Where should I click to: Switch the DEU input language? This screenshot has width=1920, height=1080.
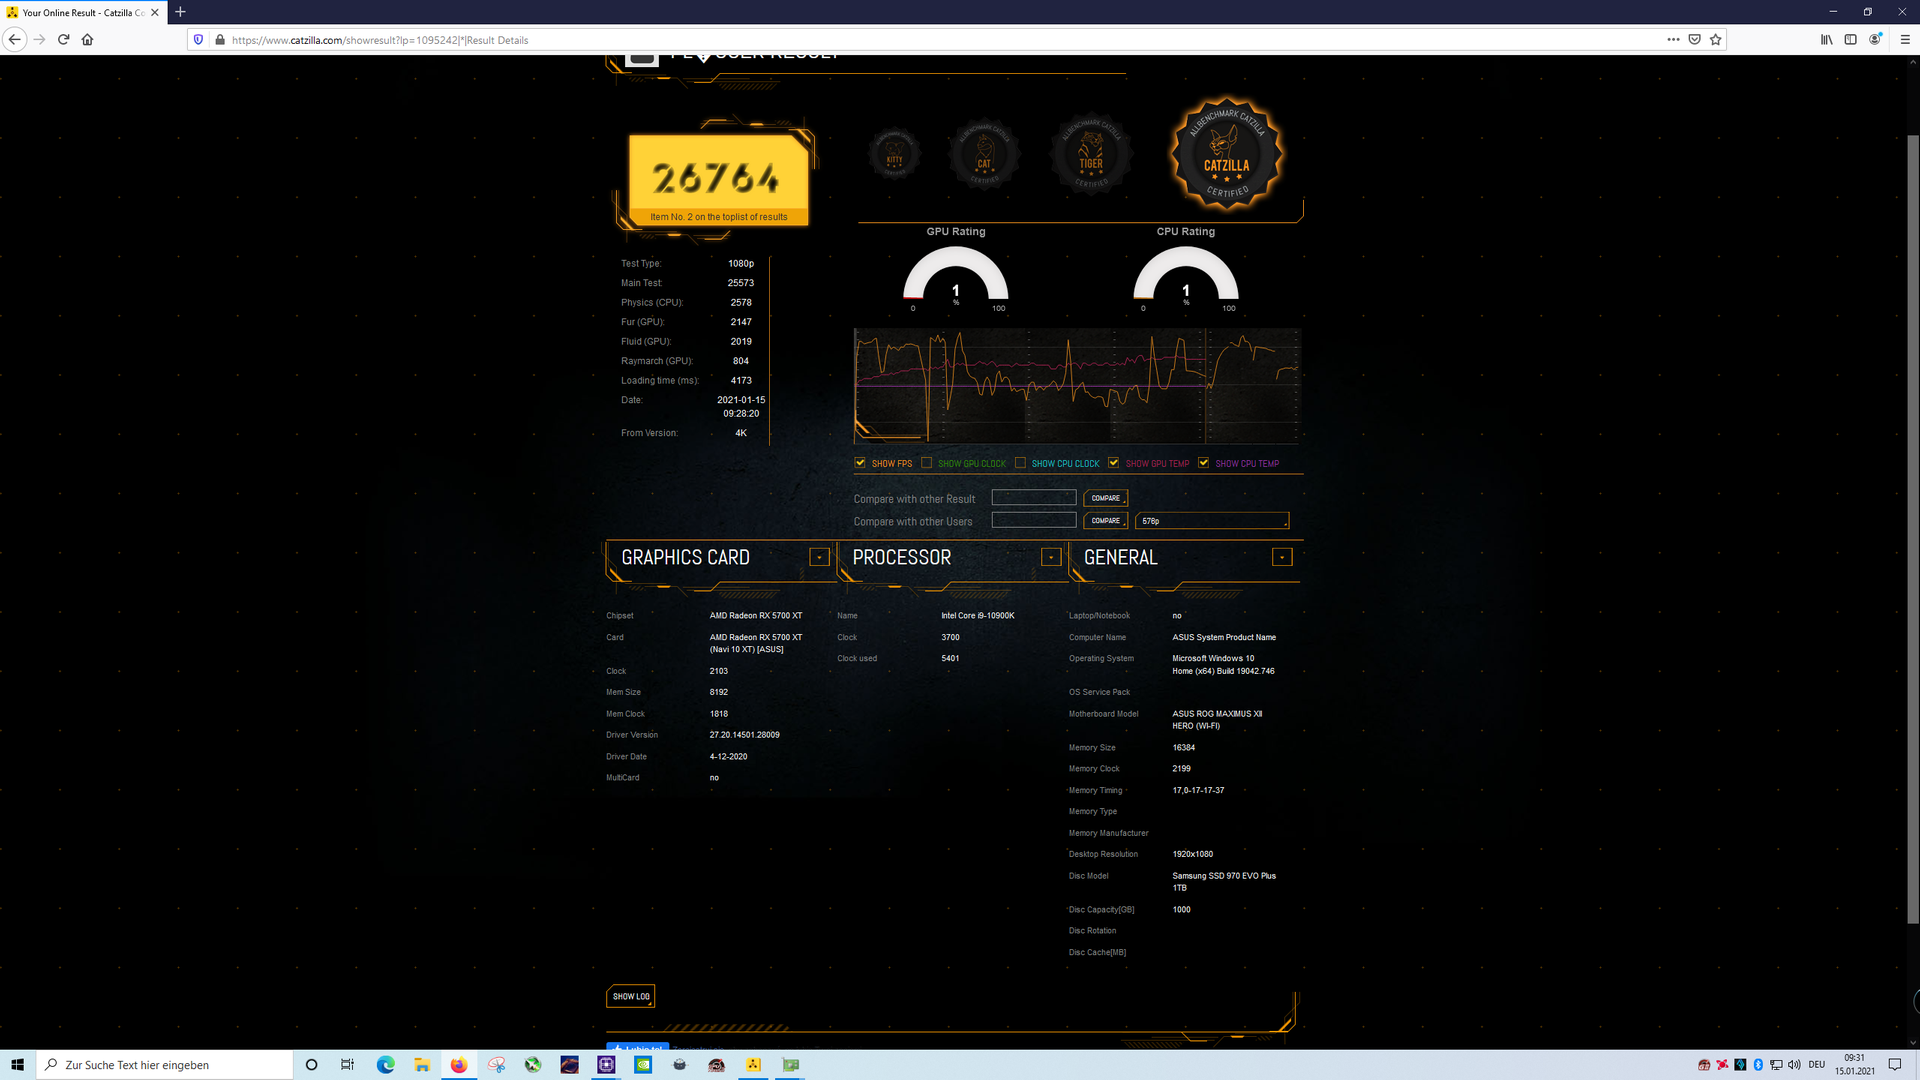click(x=1817, y=1064)
